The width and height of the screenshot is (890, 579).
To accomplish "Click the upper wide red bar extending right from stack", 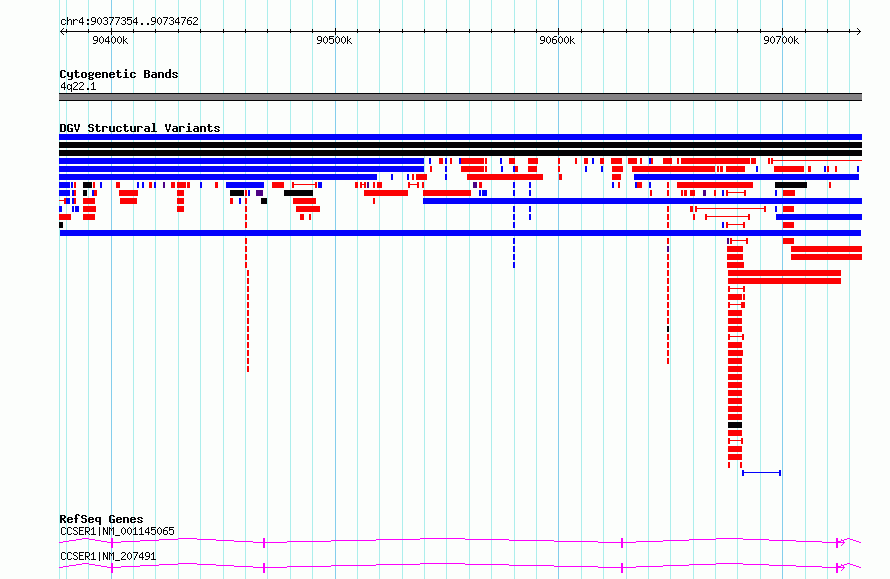I will (784, 273).
